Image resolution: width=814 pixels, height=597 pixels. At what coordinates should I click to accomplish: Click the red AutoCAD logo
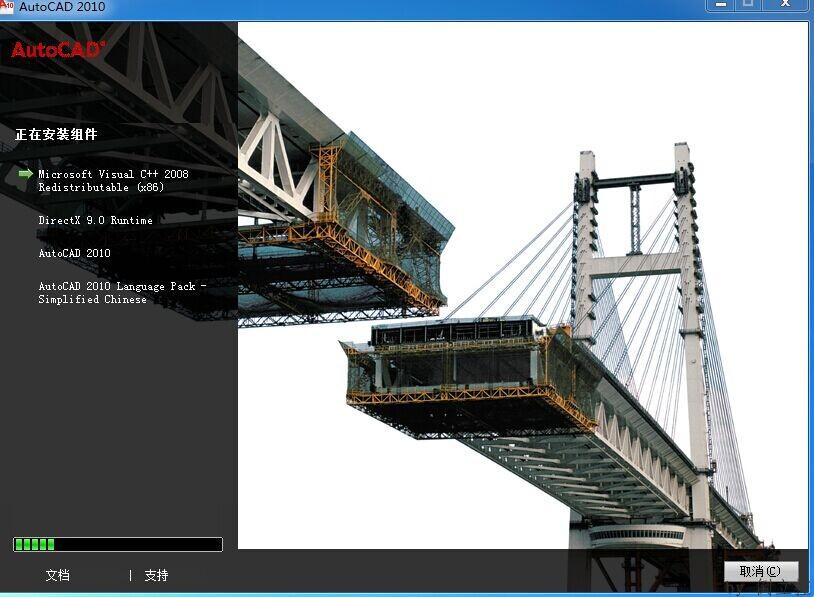pos(58,50)
